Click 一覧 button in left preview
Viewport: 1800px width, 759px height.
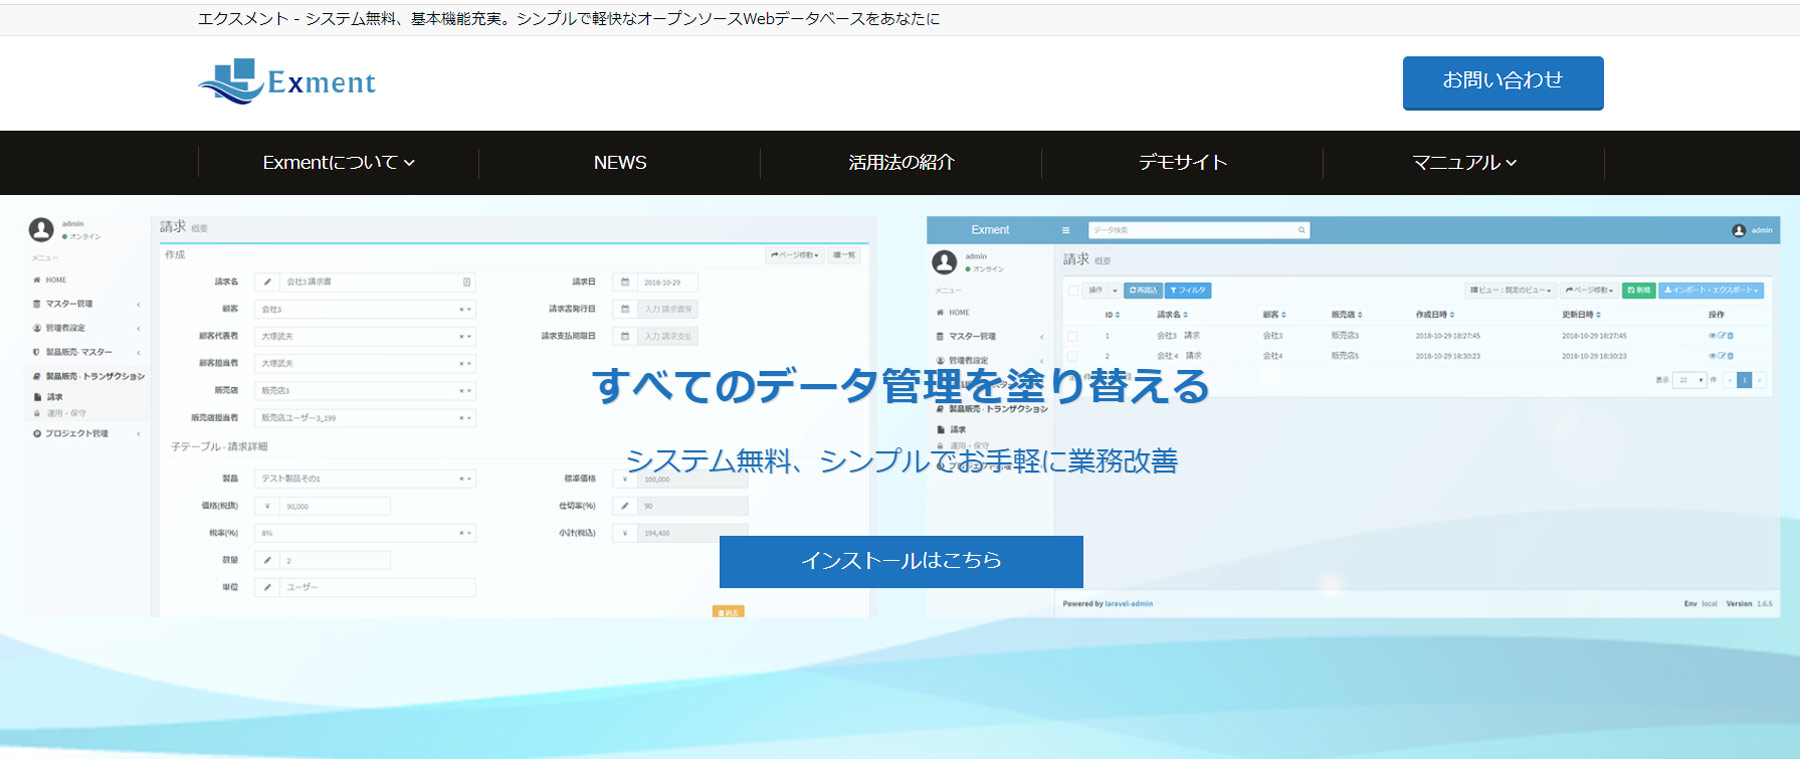point(844,255)
